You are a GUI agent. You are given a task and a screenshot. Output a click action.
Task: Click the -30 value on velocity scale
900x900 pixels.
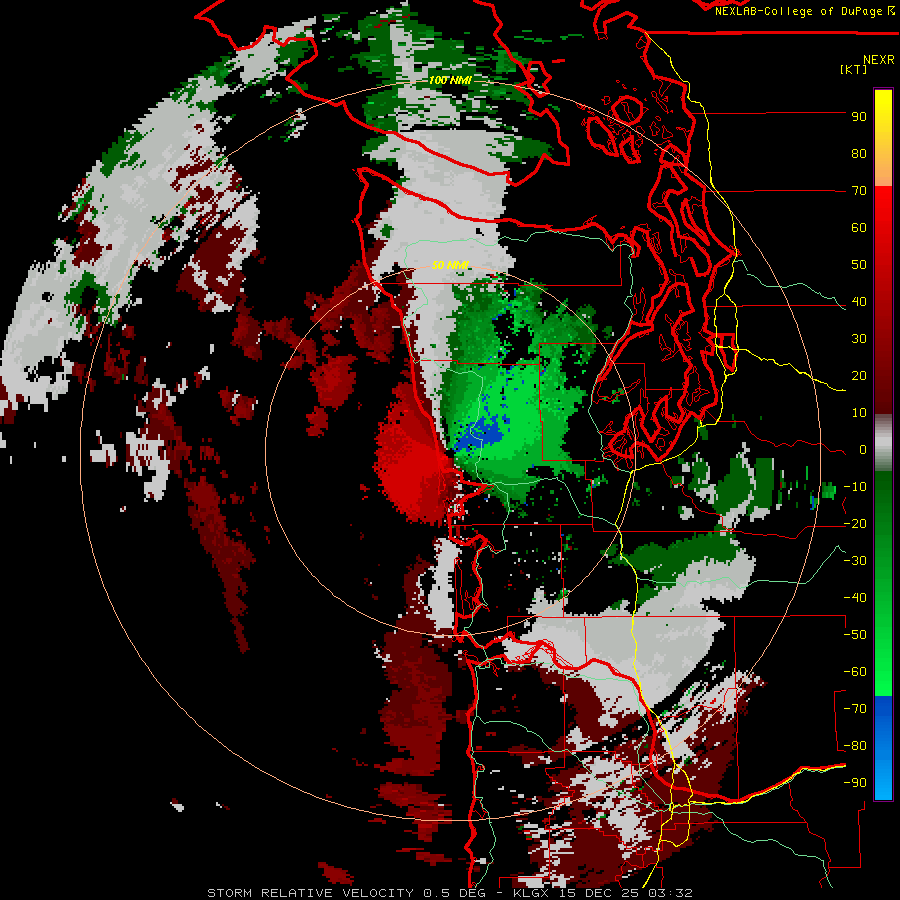tap(855, 561)
